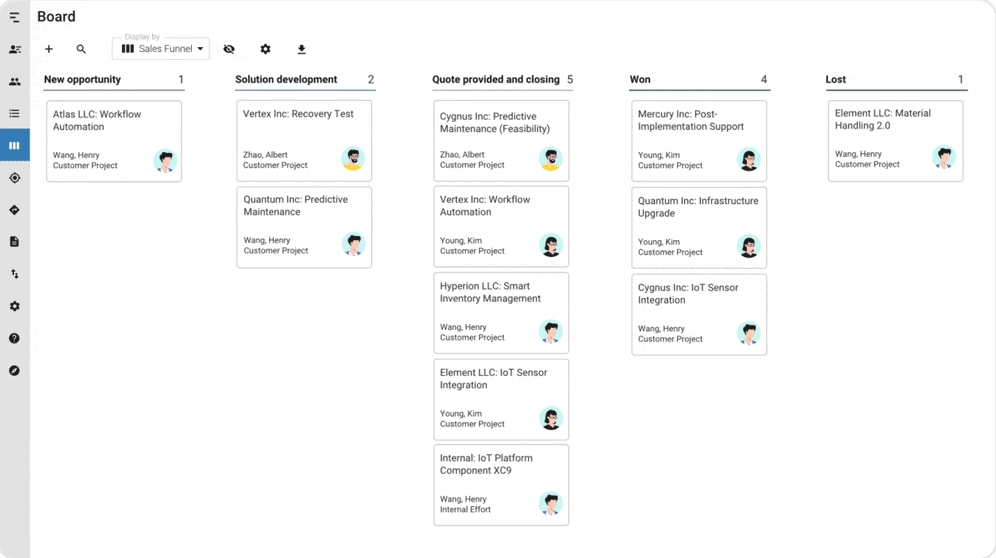The height and width of the screenshot is (558, 996).
Task: Open board settings gear in toolbar
Action: click(x=266, y=49)
